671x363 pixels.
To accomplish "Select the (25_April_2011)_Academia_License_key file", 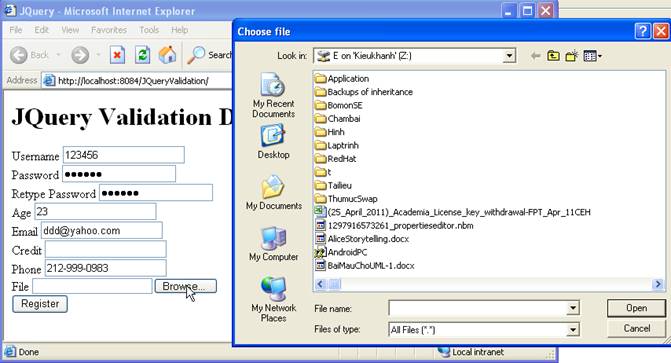I will click(453, 212).
